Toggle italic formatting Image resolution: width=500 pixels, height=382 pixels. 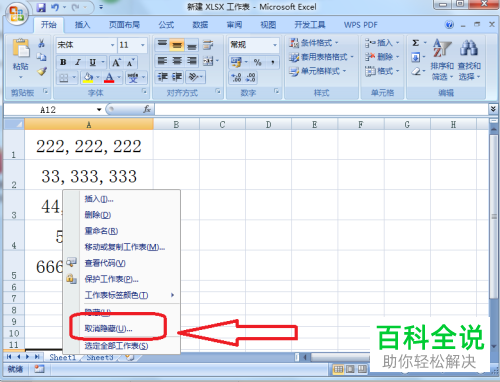tap(78, 62)
